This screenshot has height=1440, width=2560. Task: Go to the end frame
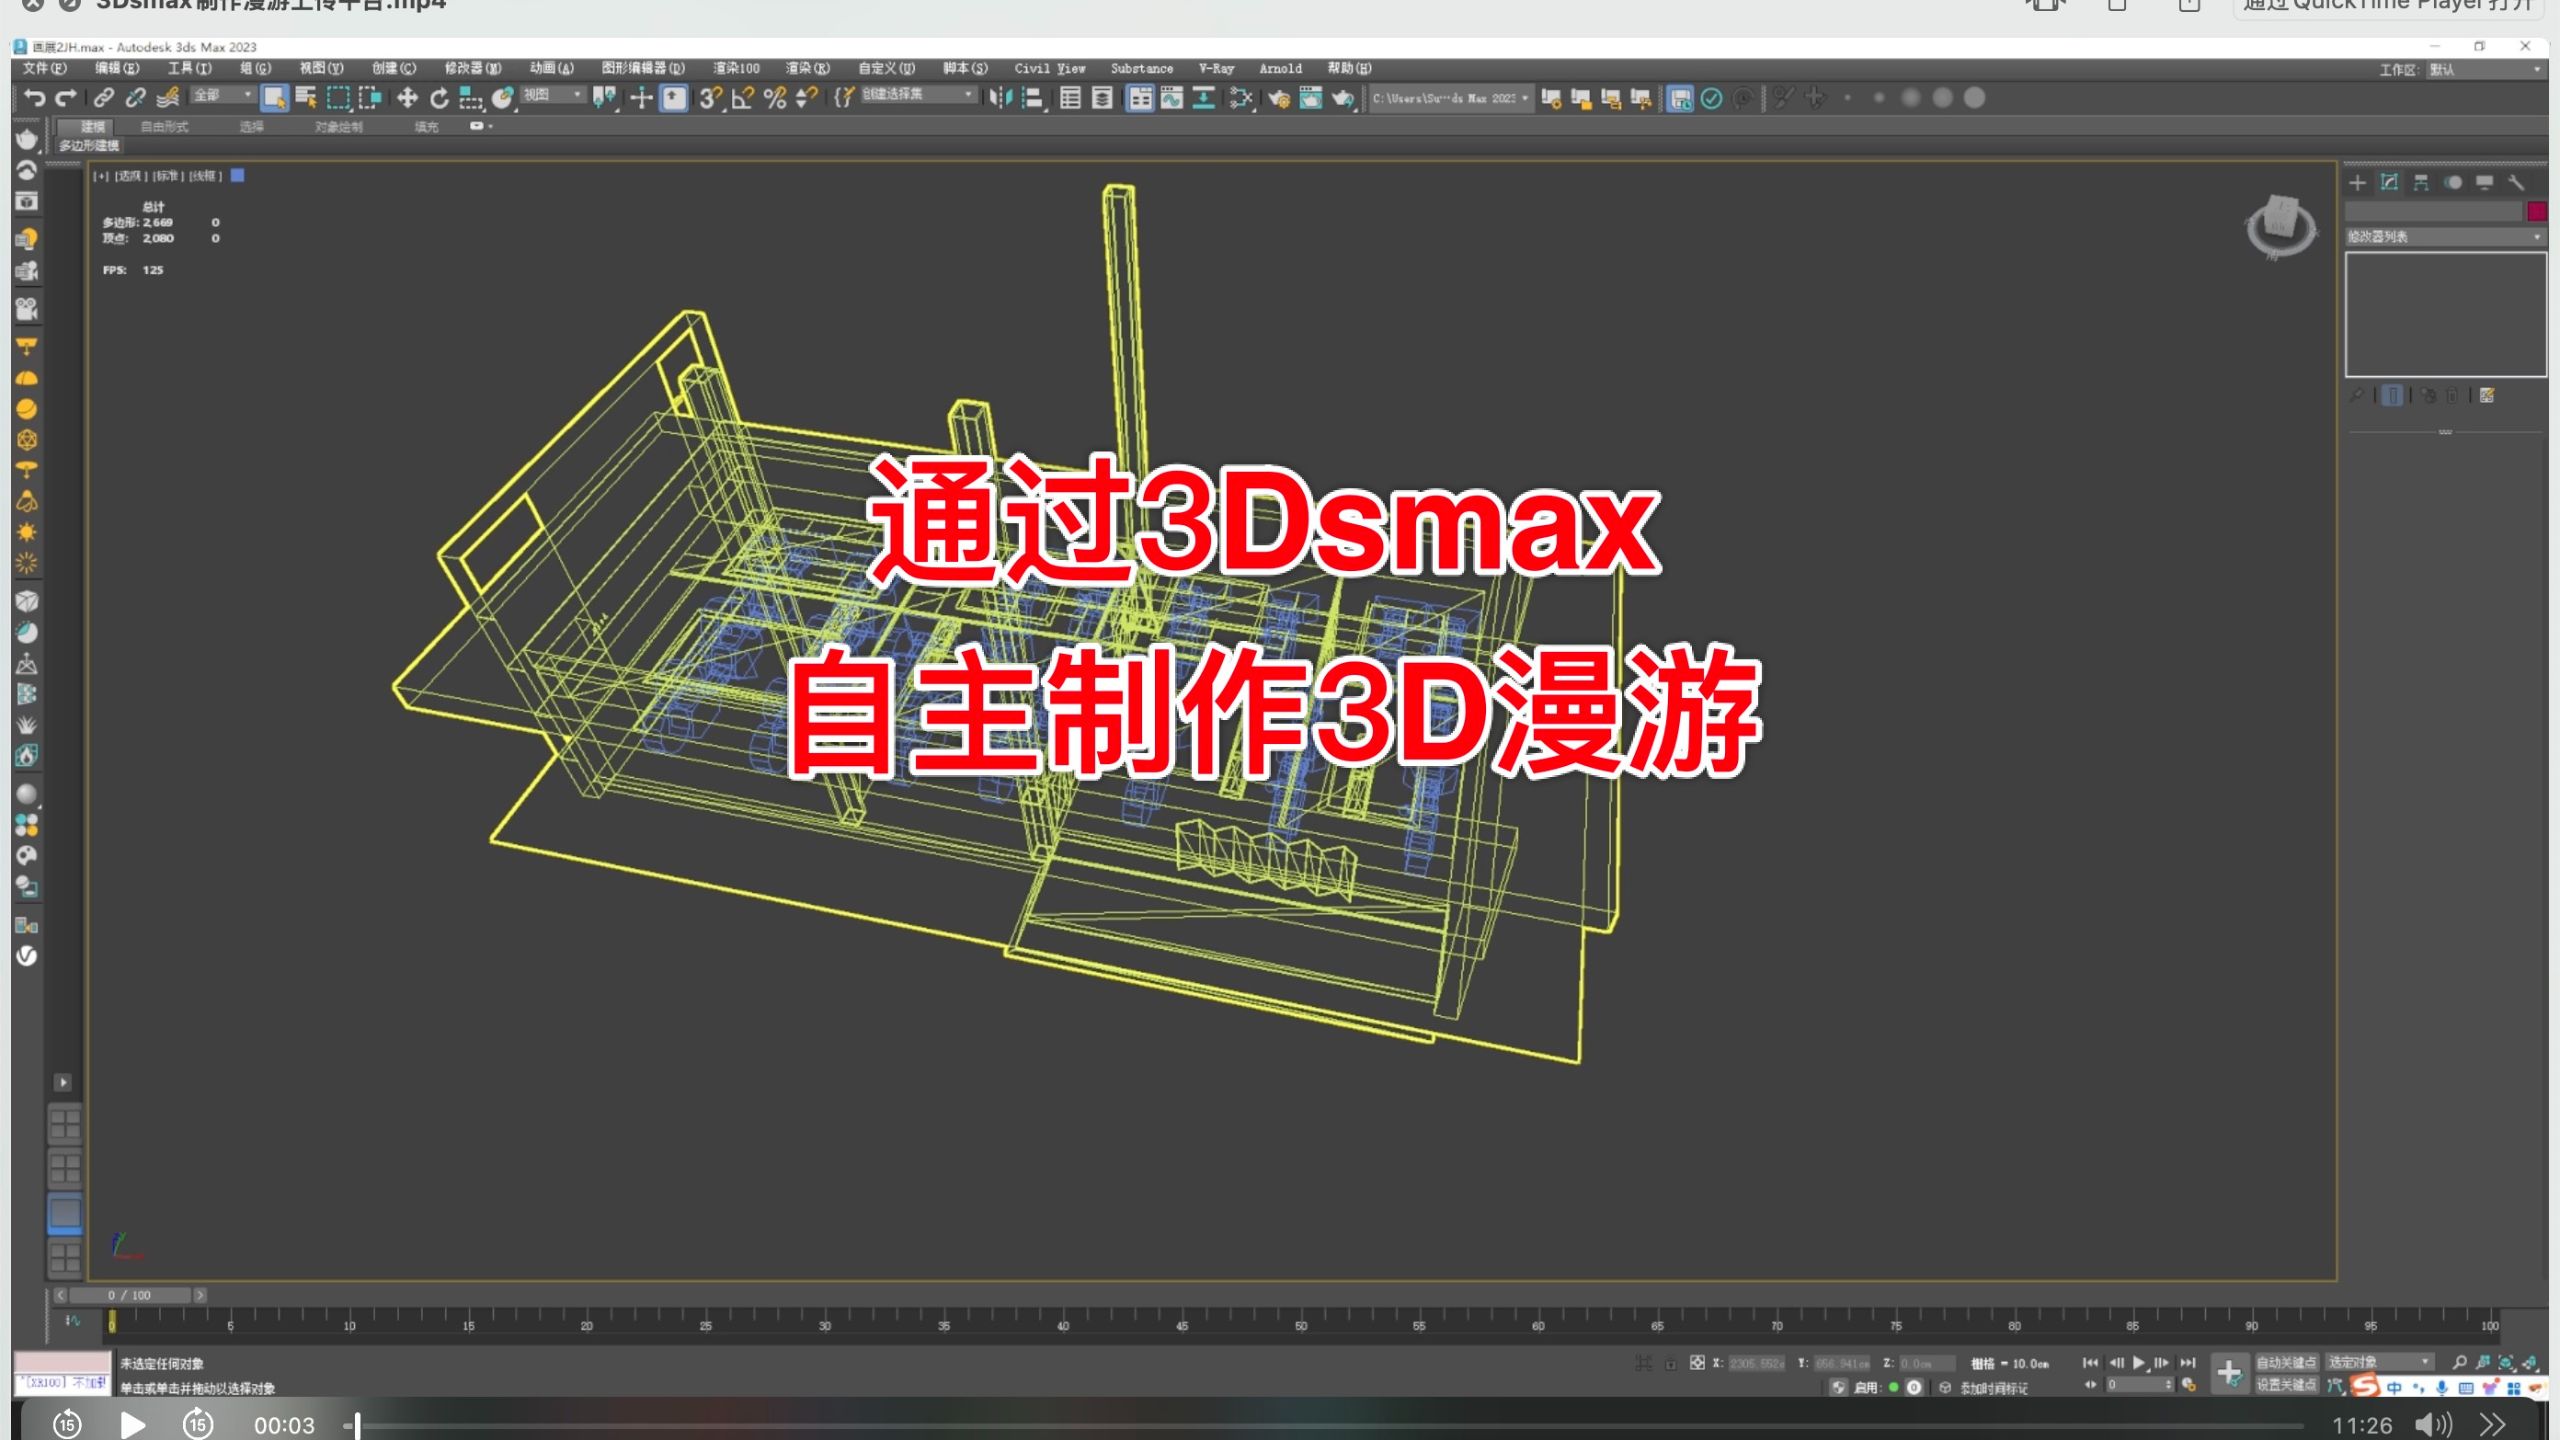(x=2187, y=1362)
